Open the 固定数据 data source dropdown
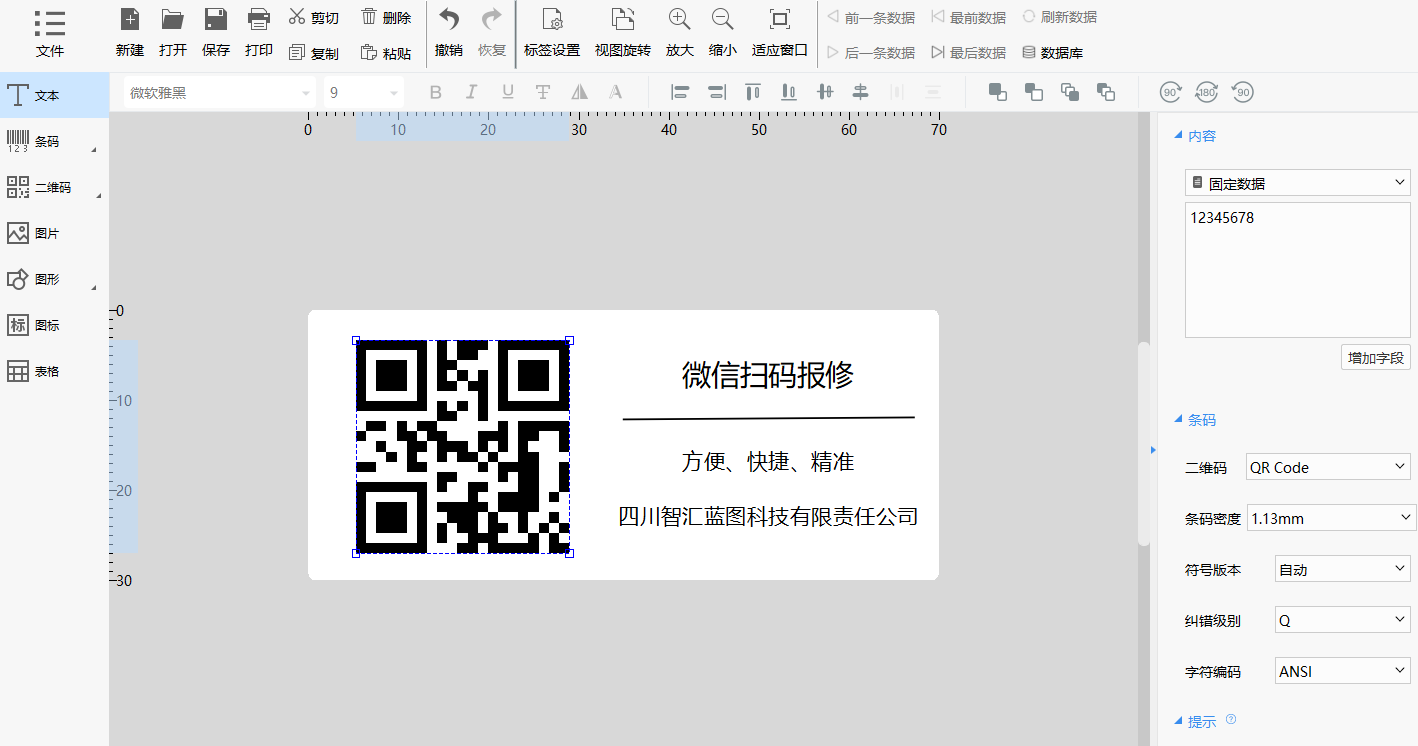Image resolution: width=1418 pixels, height=746 pixels. coord(1297,183)
